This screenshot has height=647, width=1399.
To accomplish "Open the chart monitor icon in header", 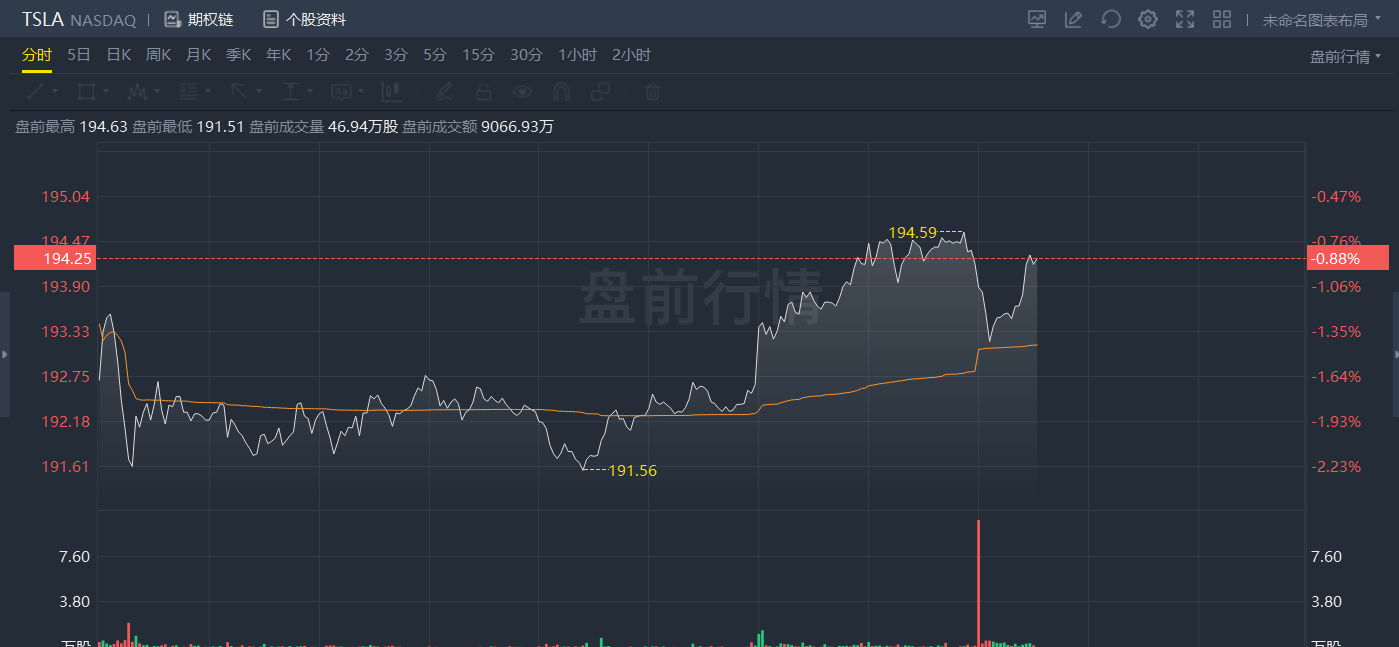I will point(1037,19).
